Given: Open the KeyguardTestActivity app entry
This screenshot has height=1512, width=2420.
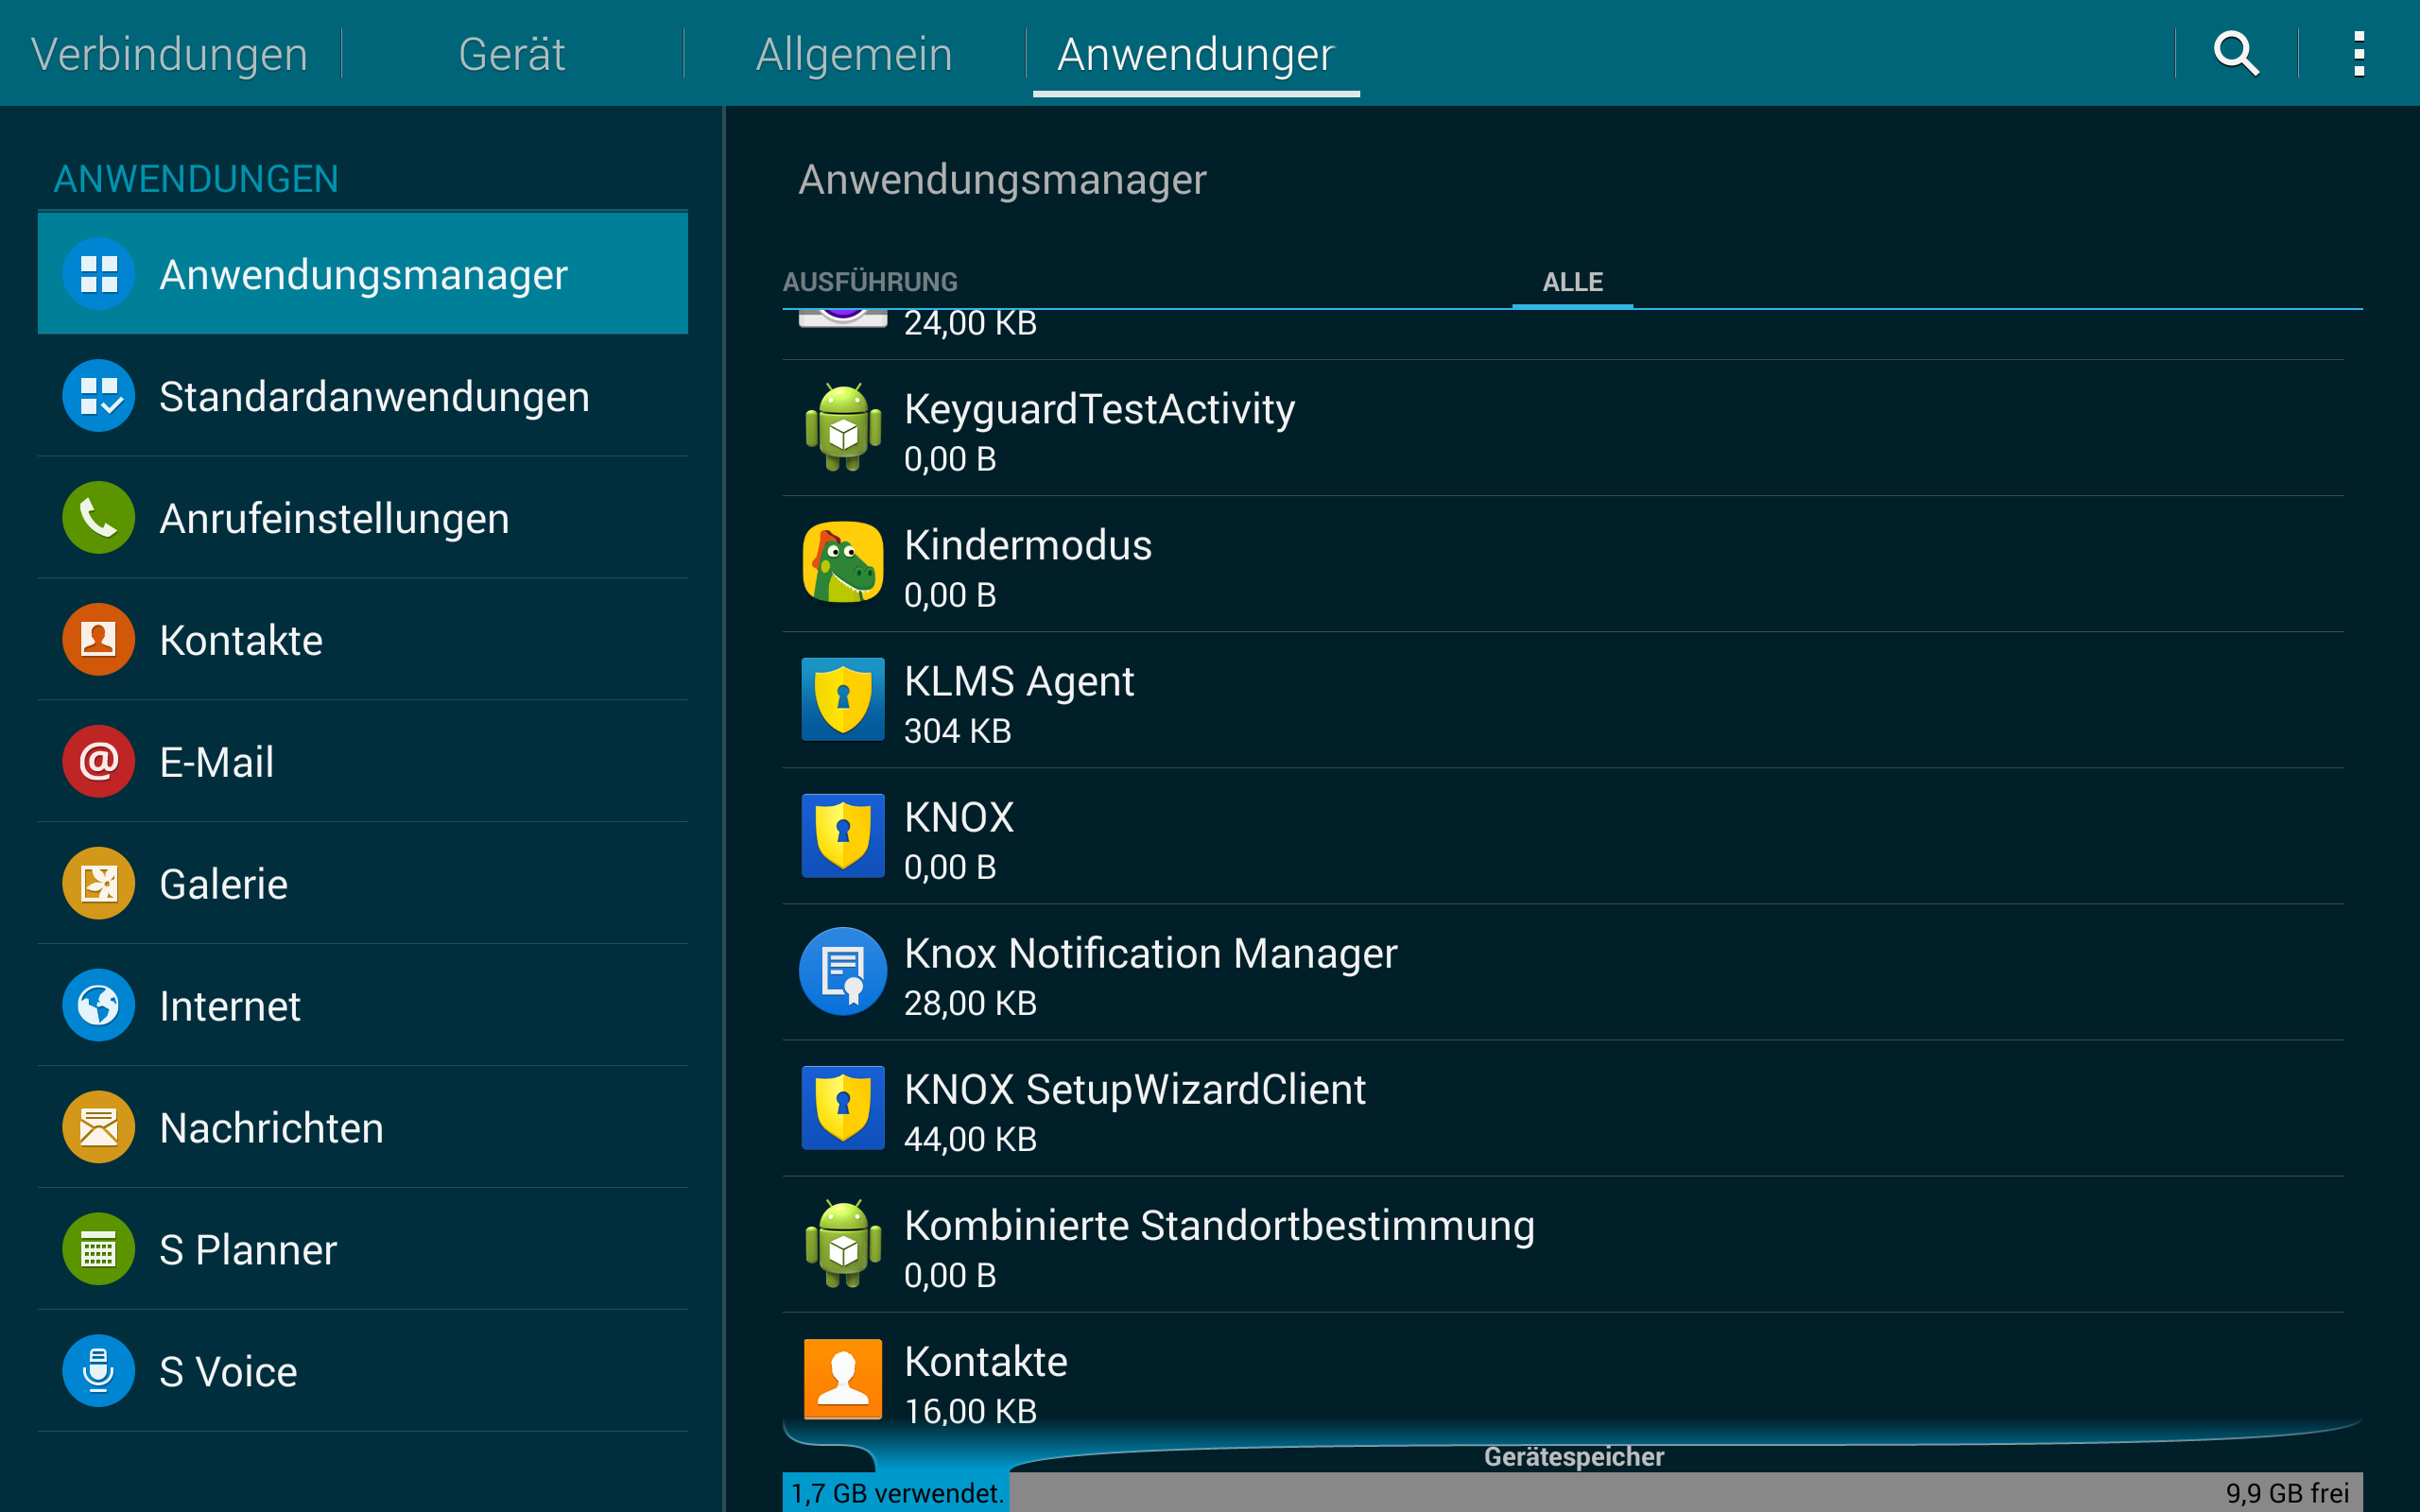Looking at the screenshot, I should (1563, 428).
